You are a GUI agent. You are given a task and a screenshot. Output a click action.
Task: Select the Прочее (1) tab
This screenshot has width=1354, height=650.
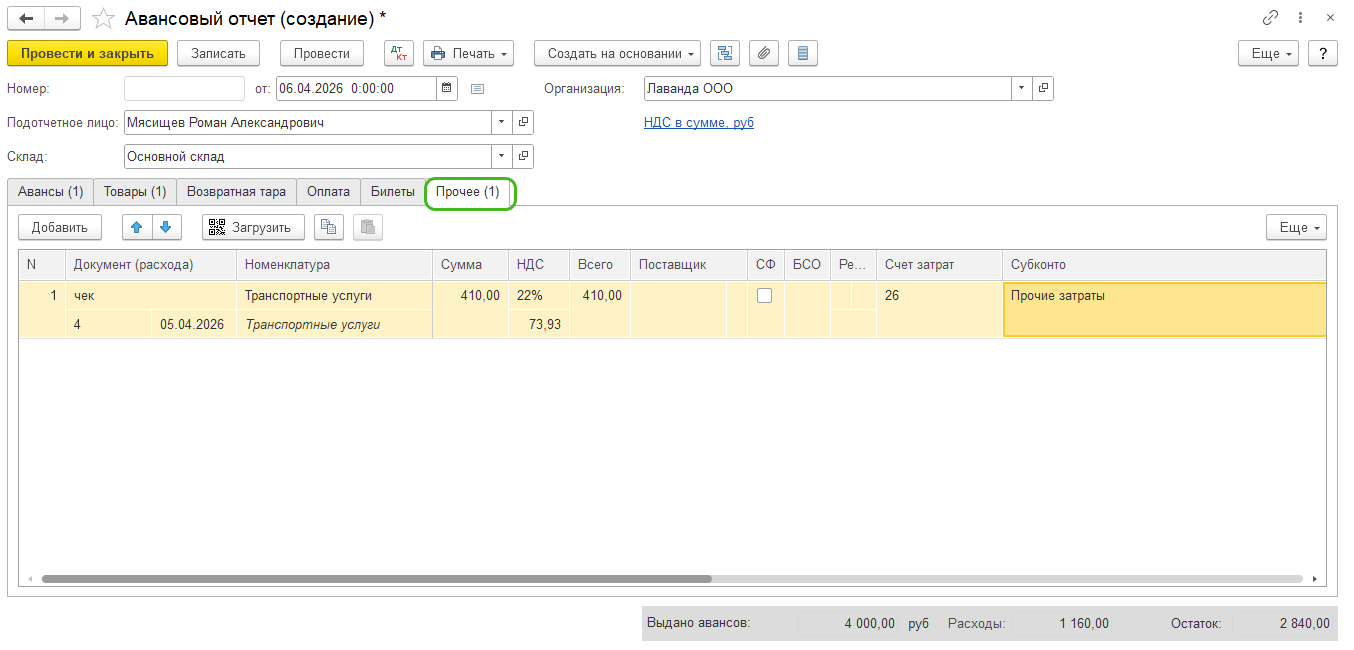click(x=470, y=192)
